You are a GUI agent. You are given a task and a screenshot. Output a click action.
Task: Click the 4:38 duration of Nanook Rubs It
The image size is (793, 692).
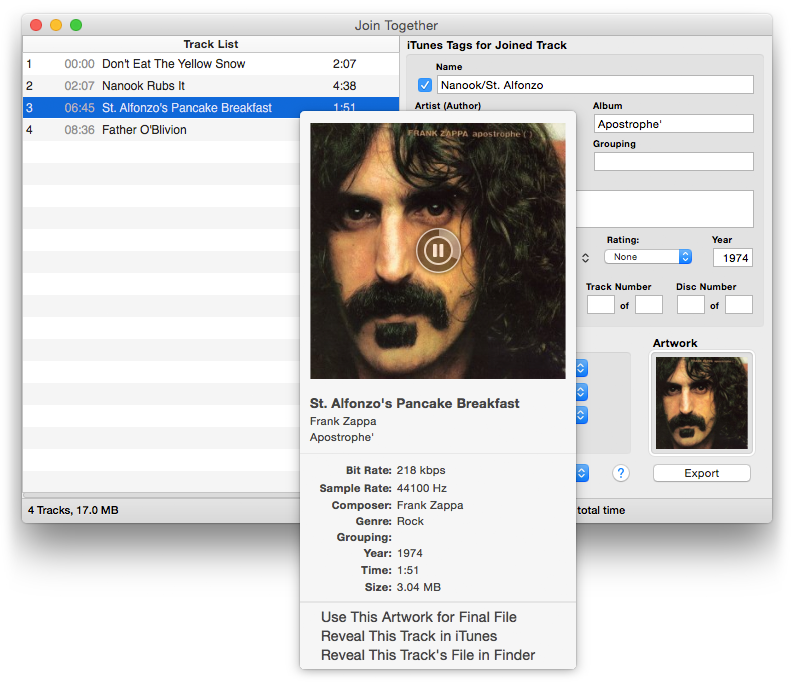point(344,86)
